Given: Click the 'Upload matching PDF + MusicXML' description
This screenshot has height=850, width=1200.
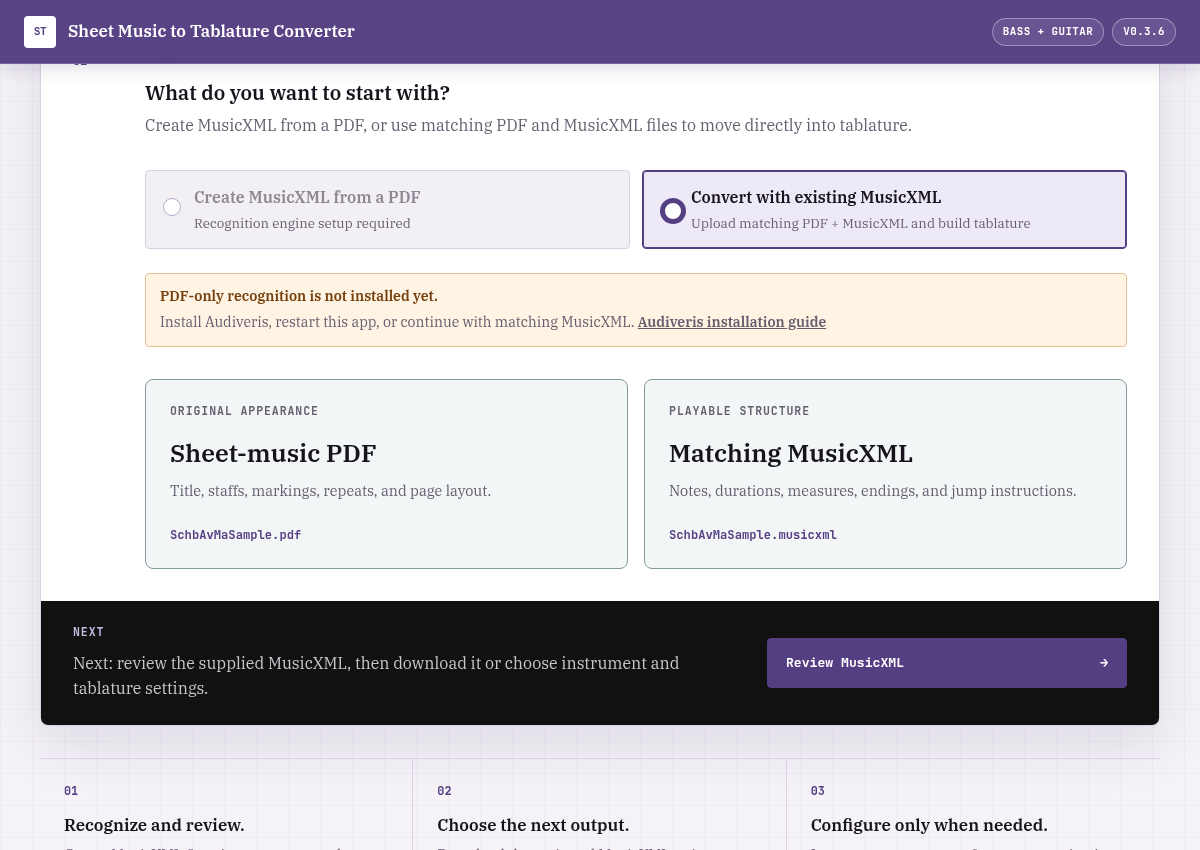Looking at the screenshot, I should click(861, 223).
